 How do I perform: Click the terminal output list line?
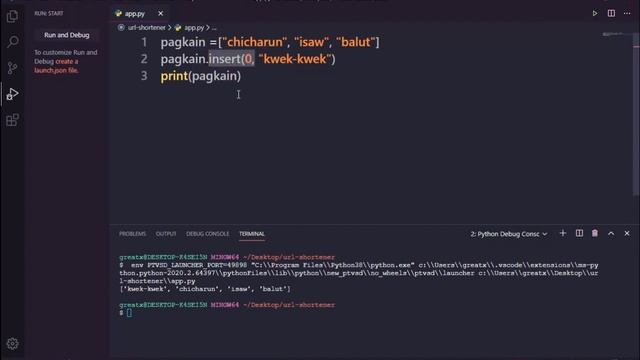tap(205, 289)
